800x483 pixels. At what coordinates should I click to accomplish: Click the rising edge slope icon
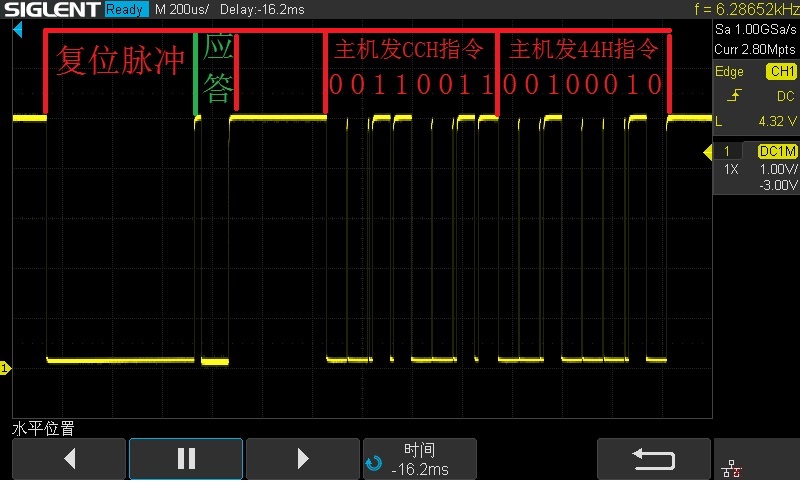click(734, 95)
